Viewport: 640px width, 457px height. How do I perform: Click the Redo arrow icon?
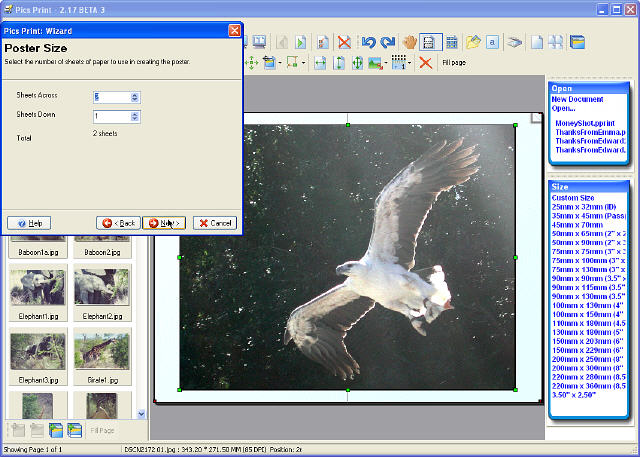click(387, 43)
